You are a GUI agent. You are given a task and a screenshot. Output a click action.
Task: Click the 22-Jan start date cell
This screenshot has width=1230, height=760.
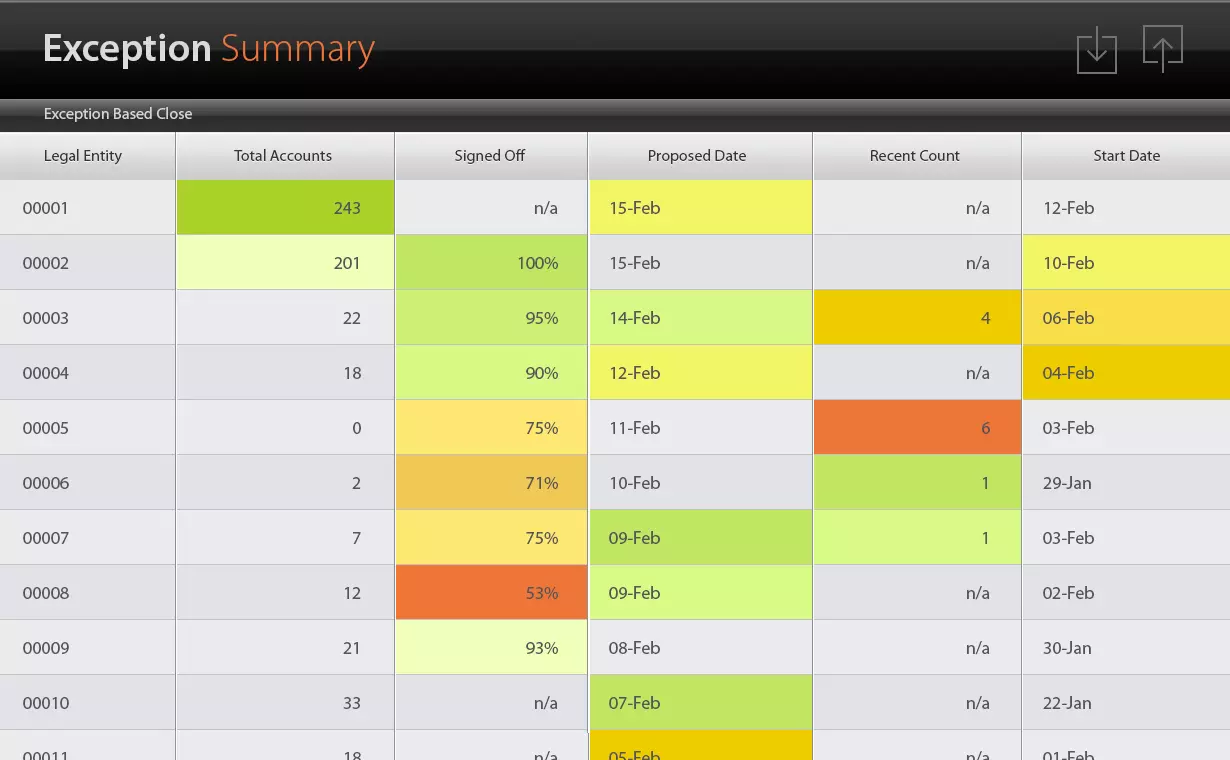point(1126,703)
